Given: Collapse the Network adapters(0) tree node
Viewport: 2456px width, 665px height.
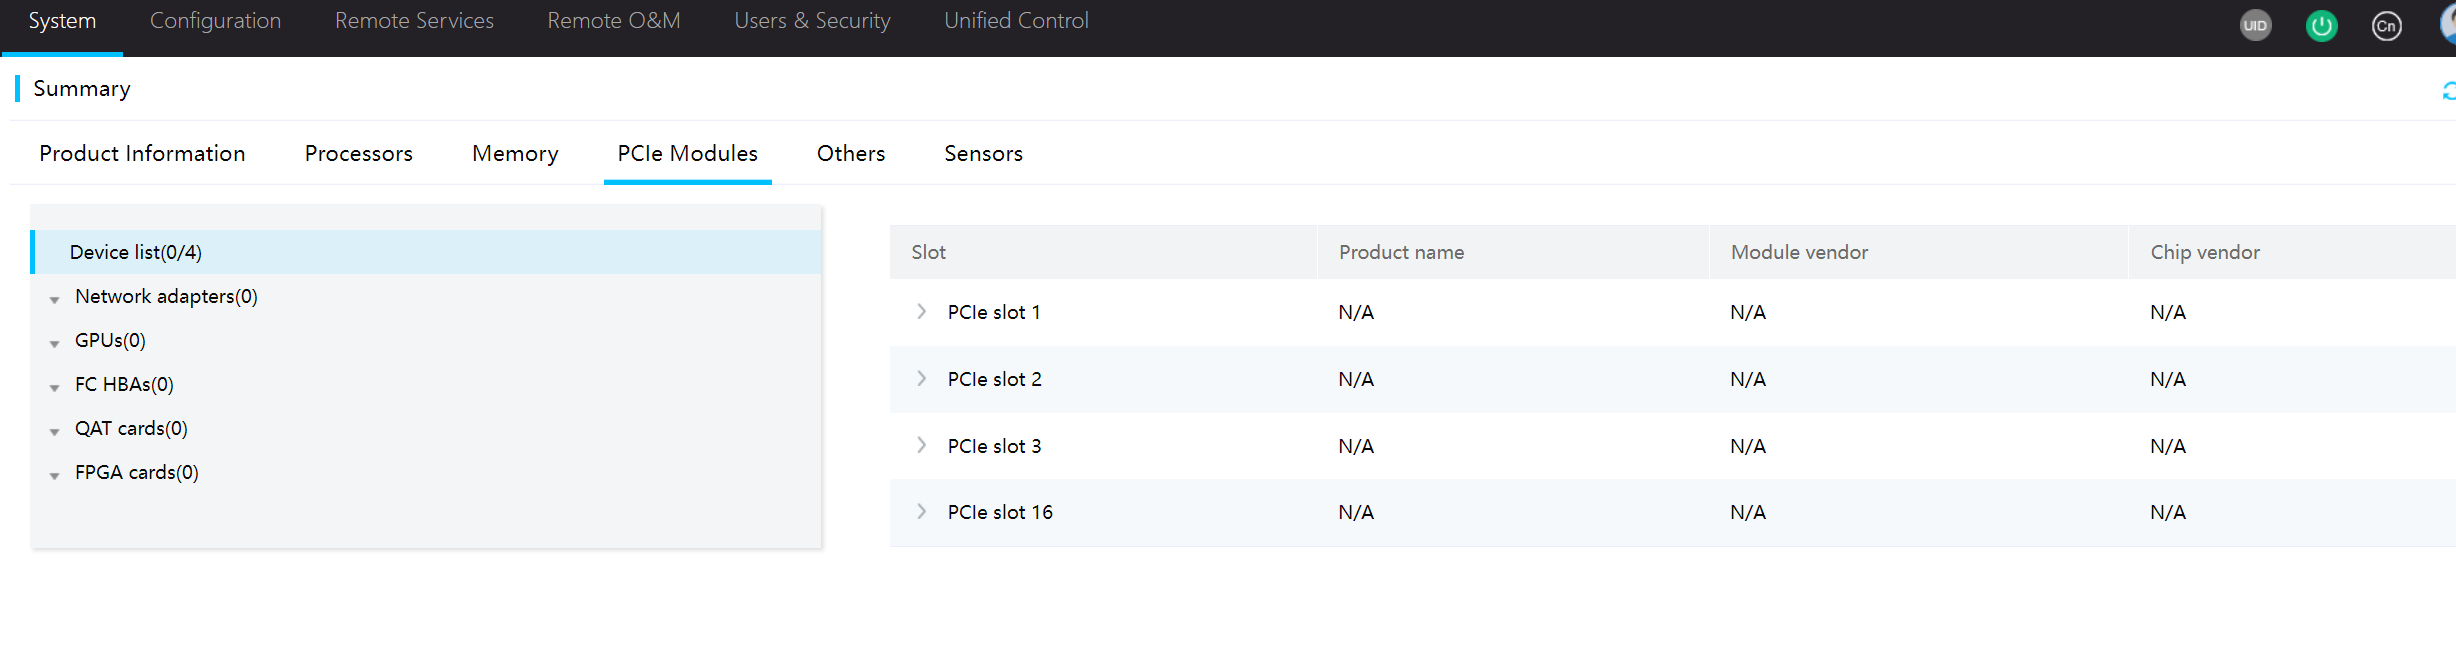Looking at the screenshot, I should [x=55, y=299].
